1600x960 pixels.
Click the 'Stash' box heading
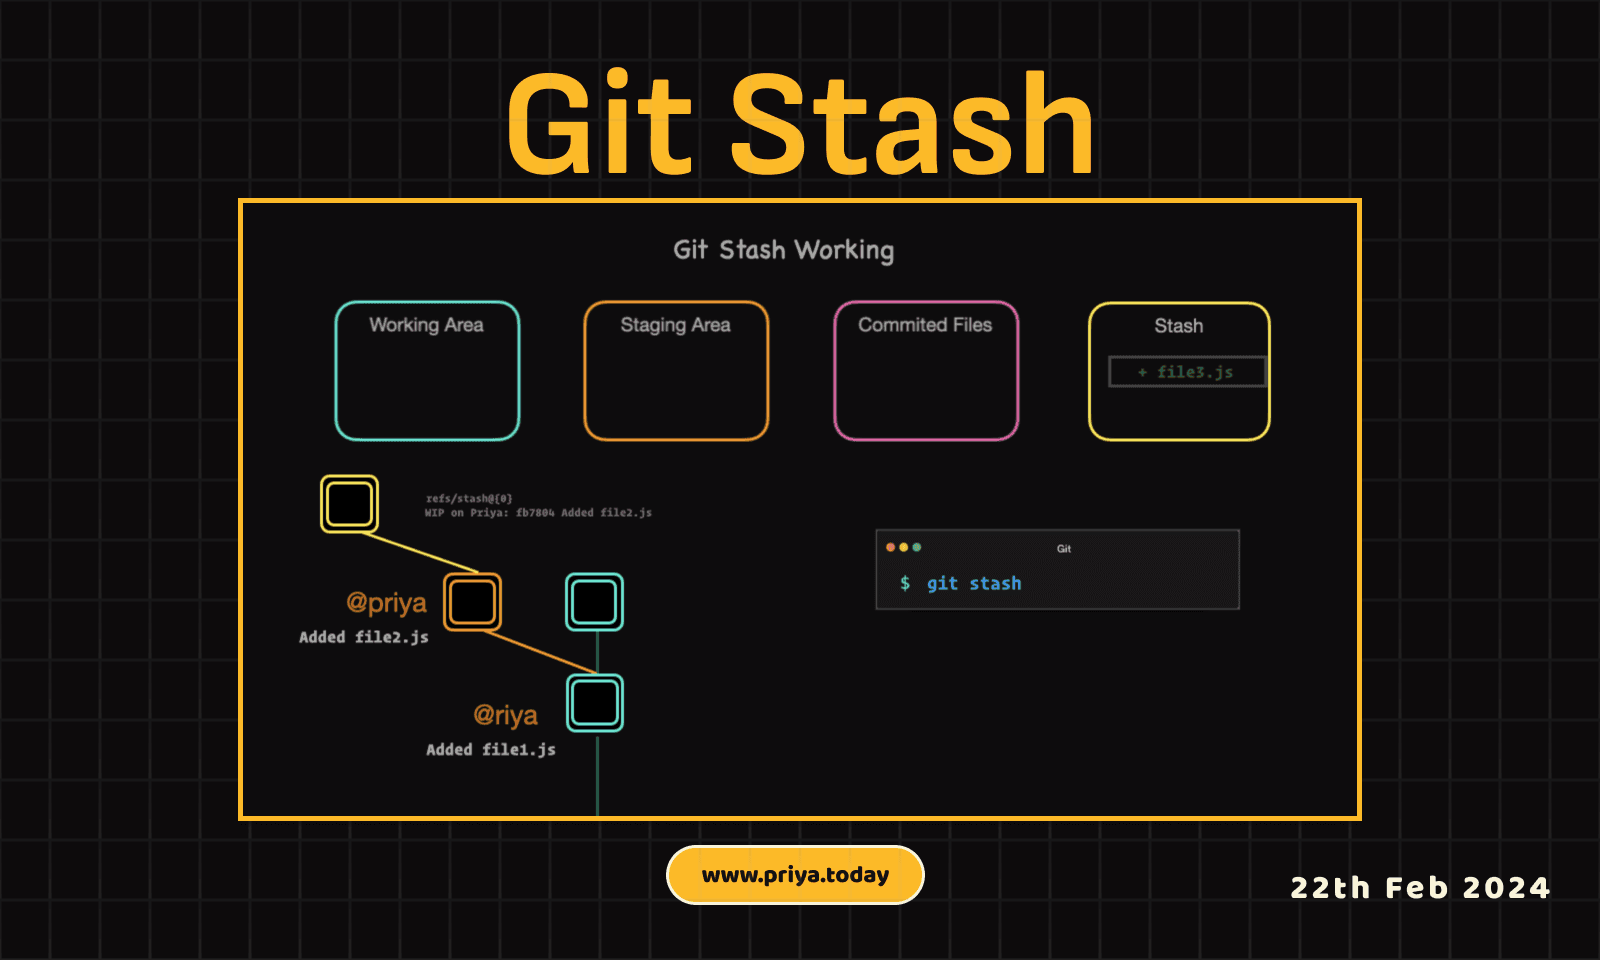(x=1179, y=326)
